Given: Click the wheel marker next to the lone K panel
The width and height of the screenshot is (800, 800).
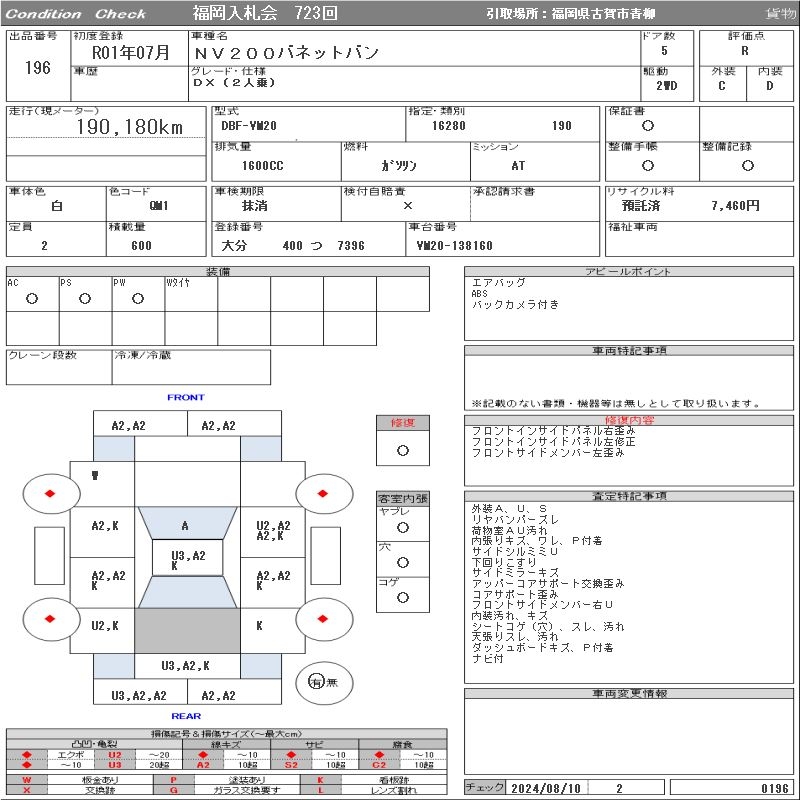Looking at the screenshot, I should [x=322, y=619].
